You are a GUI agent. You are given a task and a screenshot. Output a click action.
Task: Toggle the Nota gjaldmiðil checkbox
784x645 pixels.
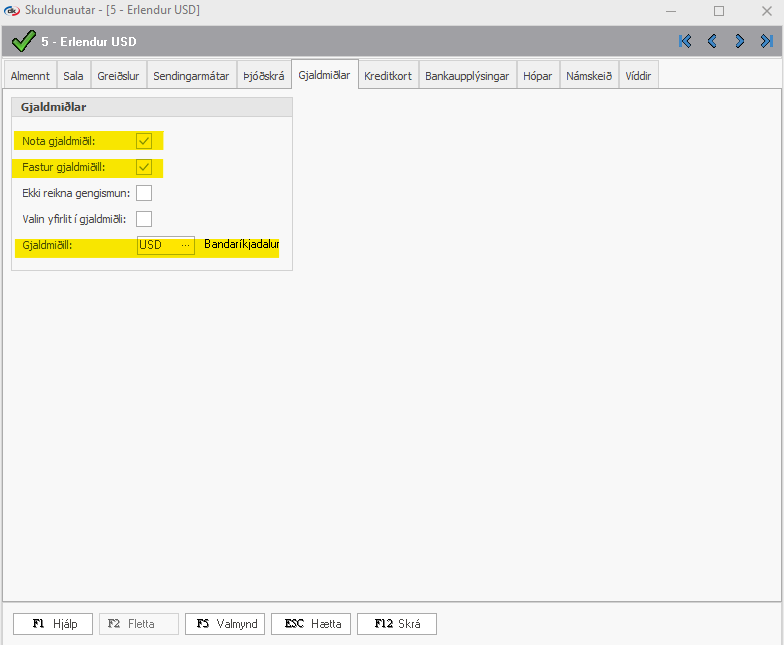click(144, 141)
